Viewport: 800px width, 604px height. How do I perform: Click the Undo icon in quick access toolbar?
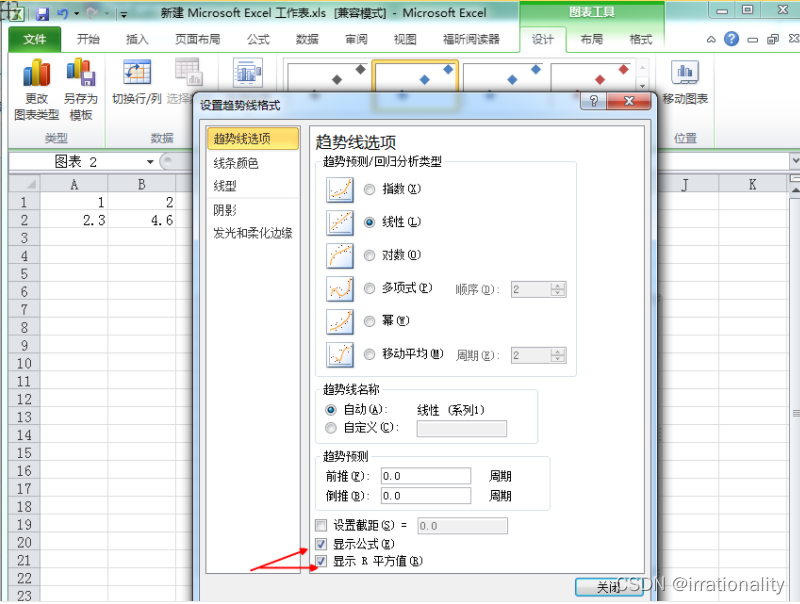pyautogui.click(x=62, y=14)
